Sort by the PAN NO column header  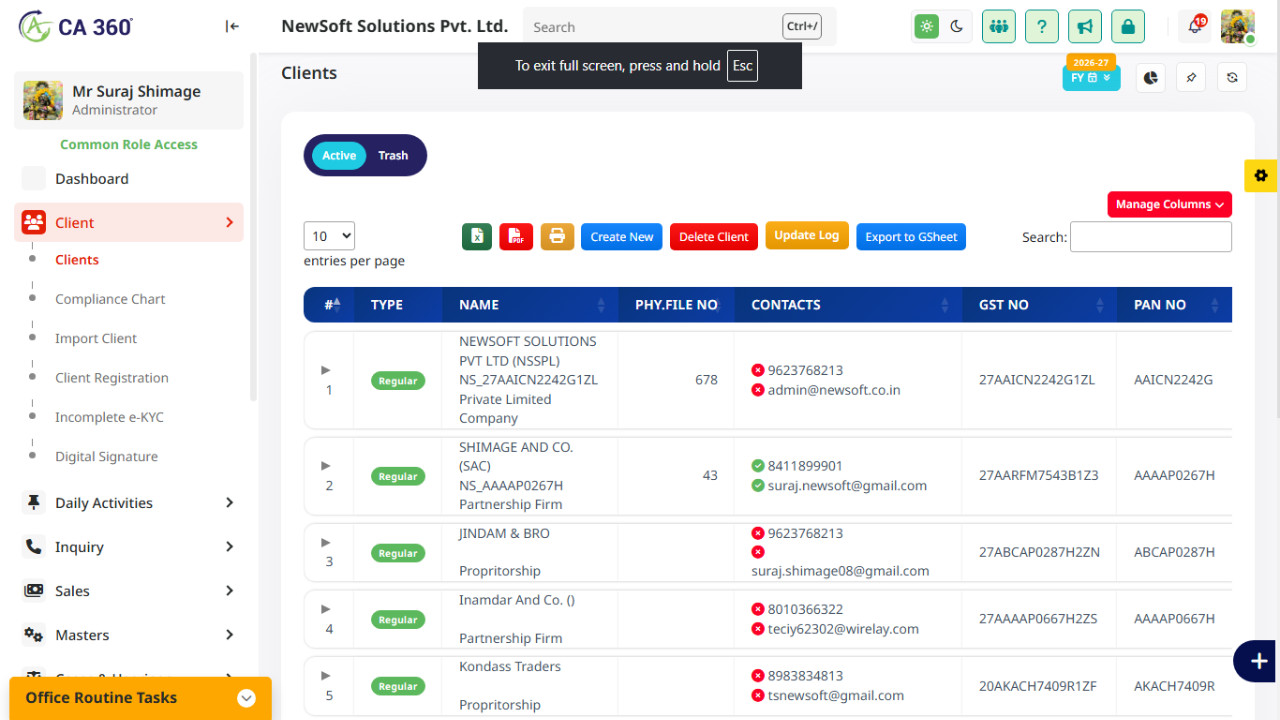[x=1175, y=305]
